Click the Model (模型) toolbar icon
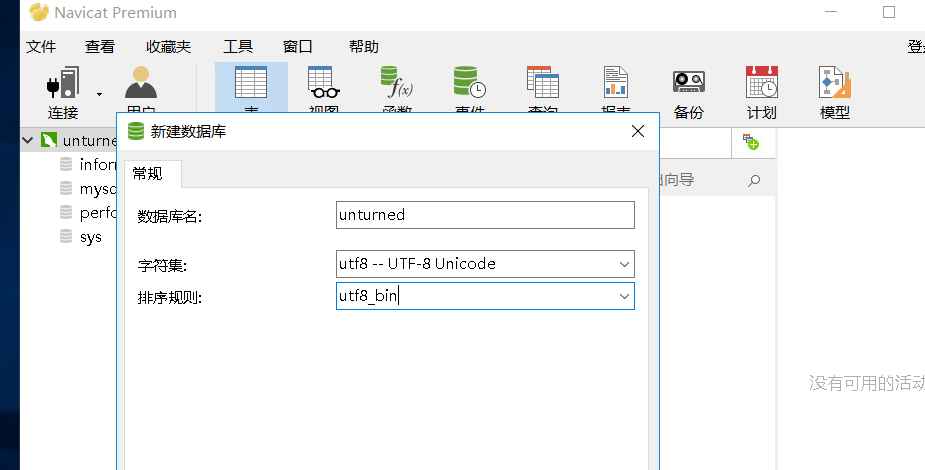This screenshot has height=470, width=925. [x=834, y=90]
